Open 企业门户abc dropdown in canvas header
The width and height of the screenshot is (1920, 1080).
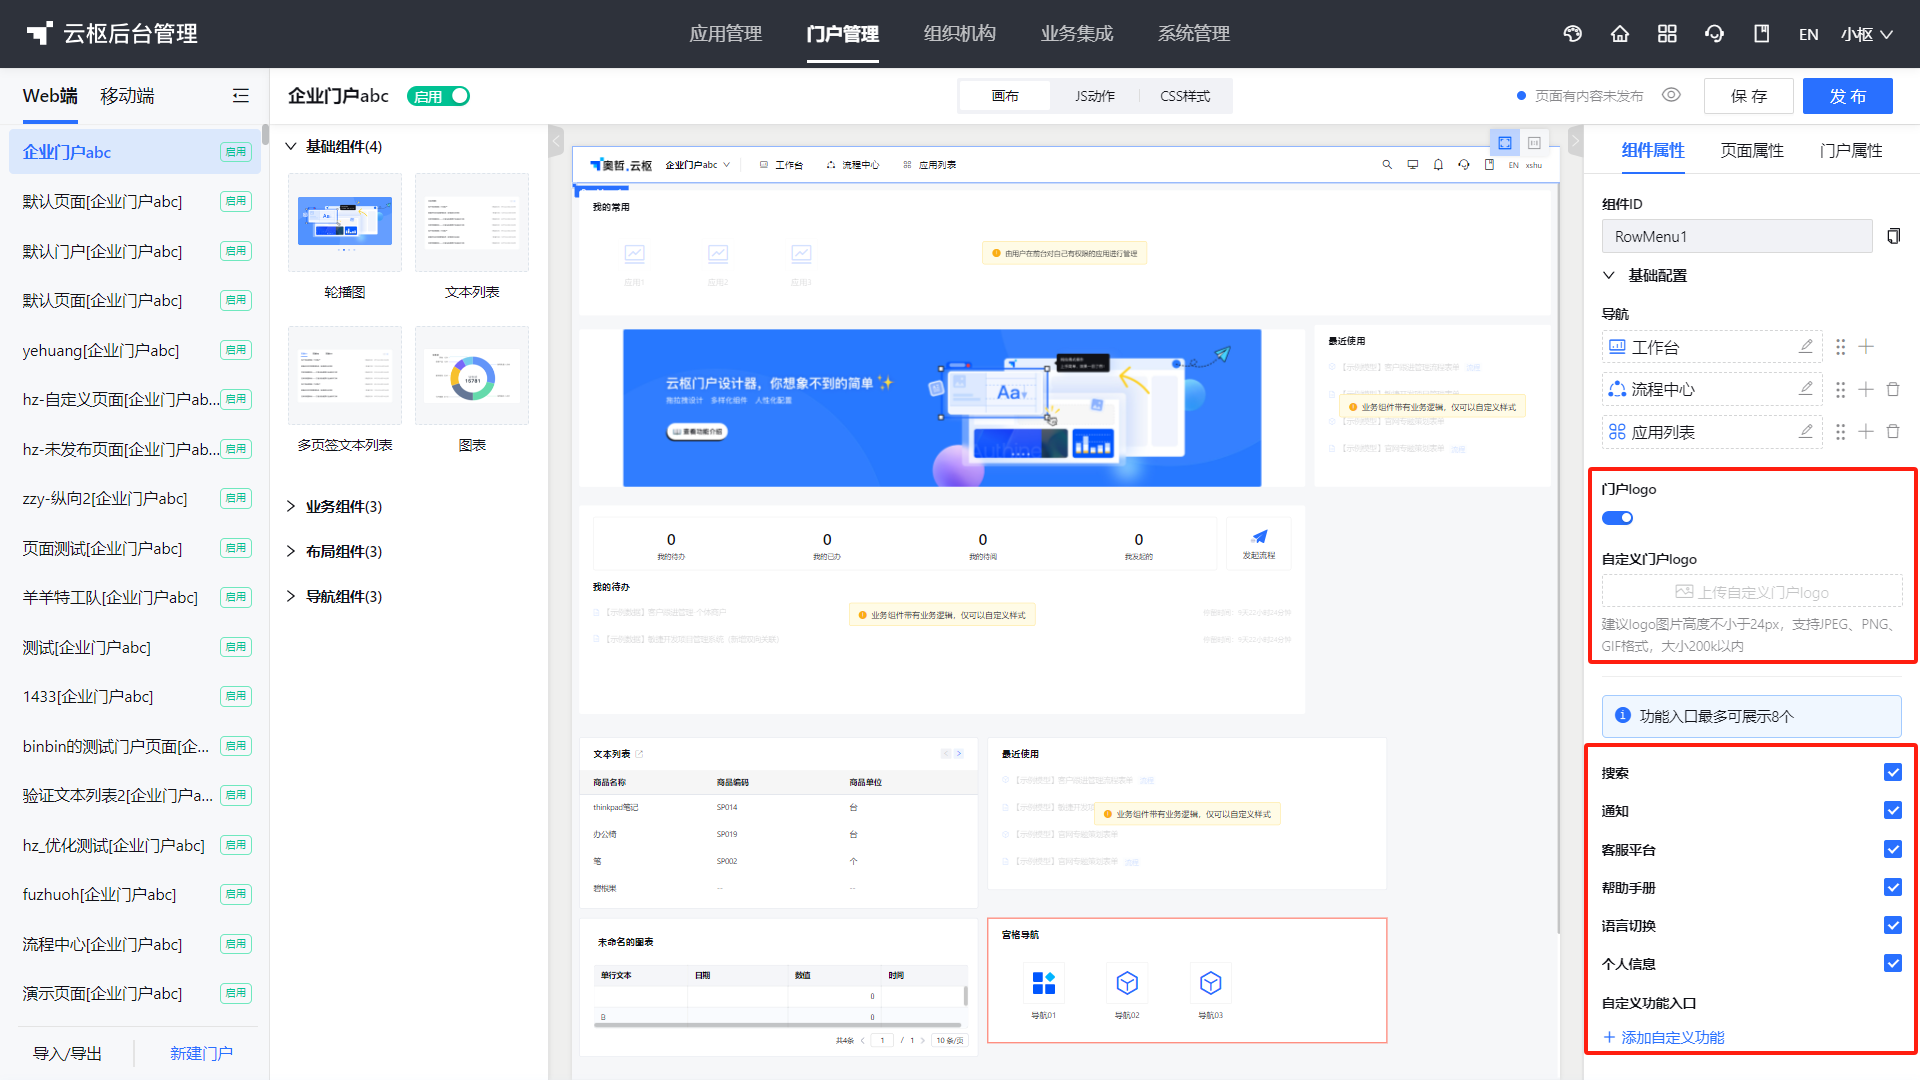point(697,165)
